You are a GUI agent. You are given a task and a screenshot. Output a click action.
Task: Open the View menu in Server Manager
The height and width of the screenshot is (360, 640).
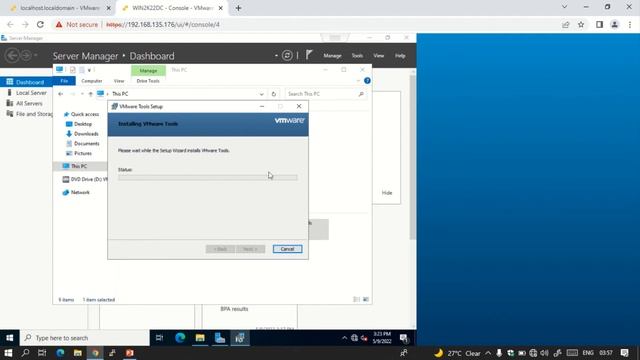click(x=378, y=56)
